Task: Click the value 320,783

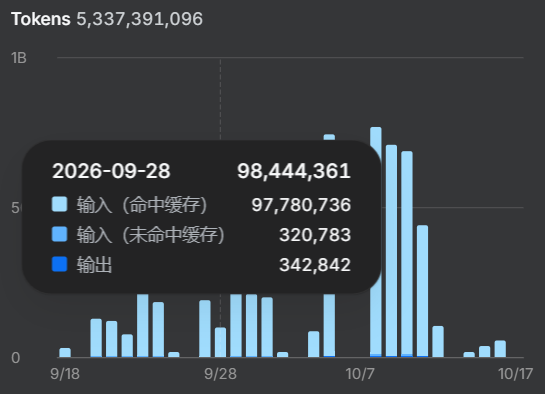Action: (315, 235)
